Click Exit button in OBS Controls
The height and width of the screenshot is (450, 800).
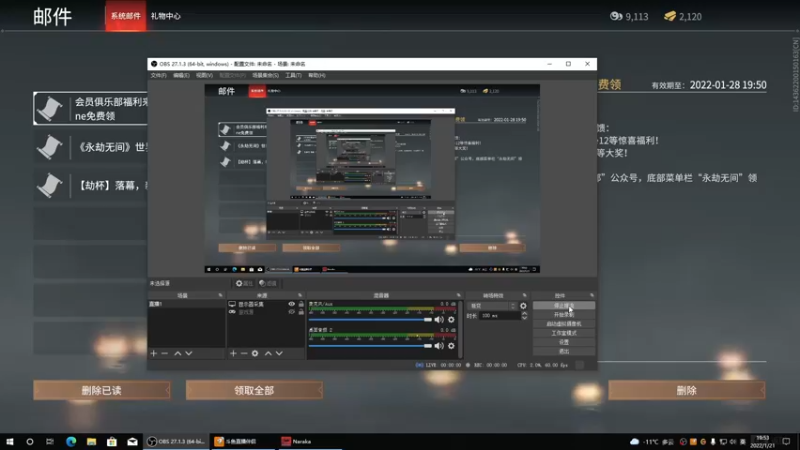pos(564,352)
